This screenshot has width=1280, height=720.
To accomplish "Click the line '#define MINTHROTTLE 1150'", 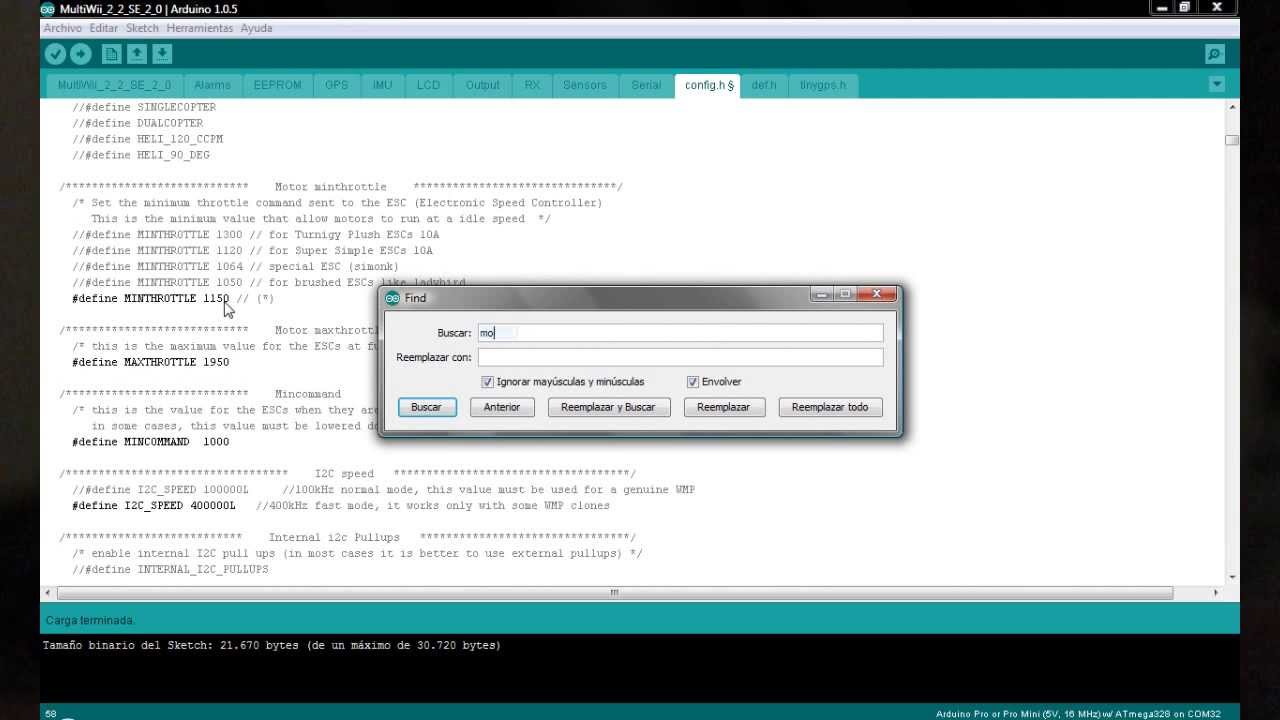I will tap(173, 299).
